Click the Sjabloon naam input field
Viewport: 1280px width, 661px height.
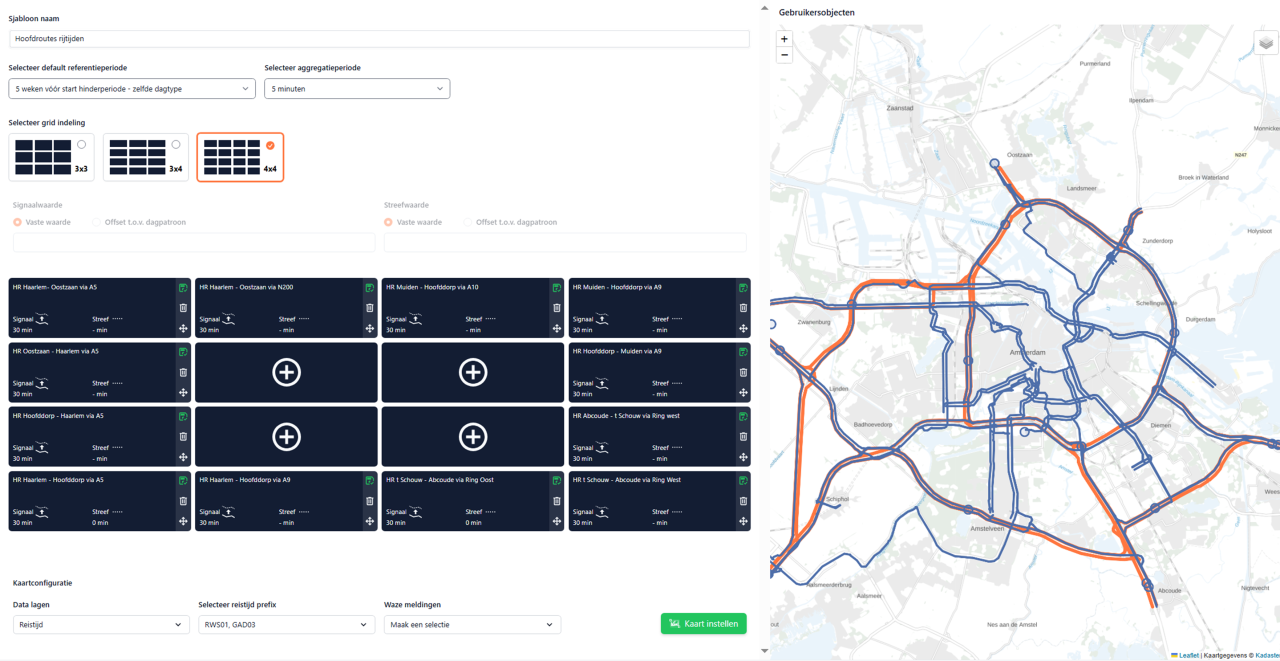tap(379, 39)
